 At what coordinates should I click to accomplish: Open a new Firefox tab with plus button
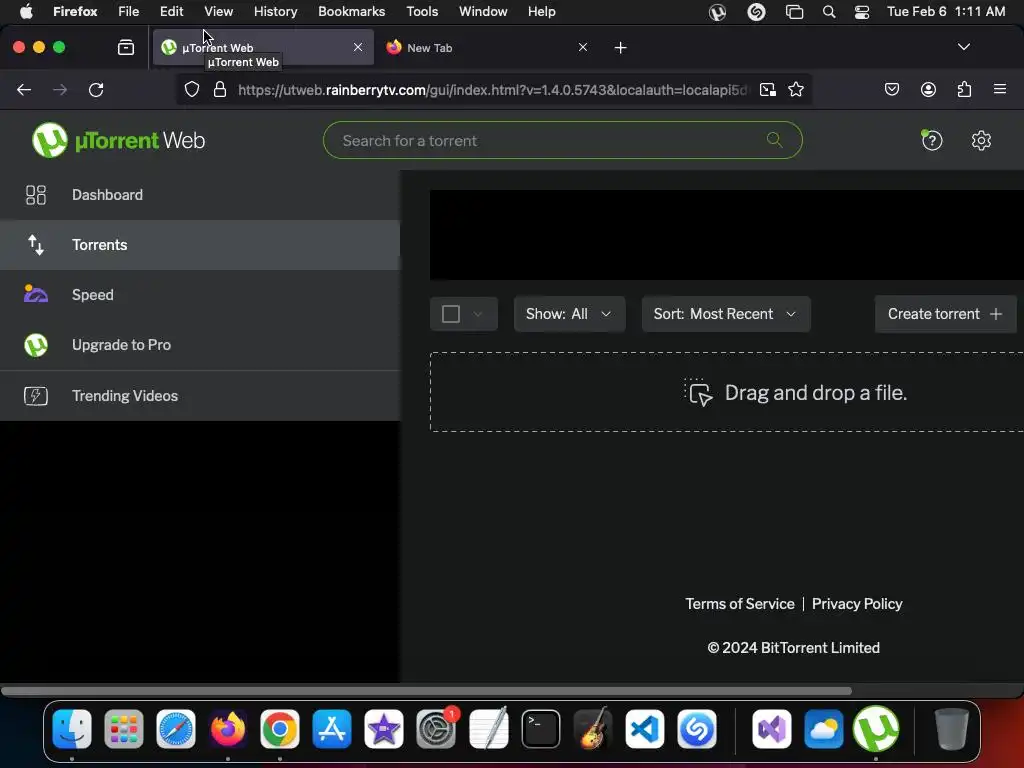click(620, 48)
